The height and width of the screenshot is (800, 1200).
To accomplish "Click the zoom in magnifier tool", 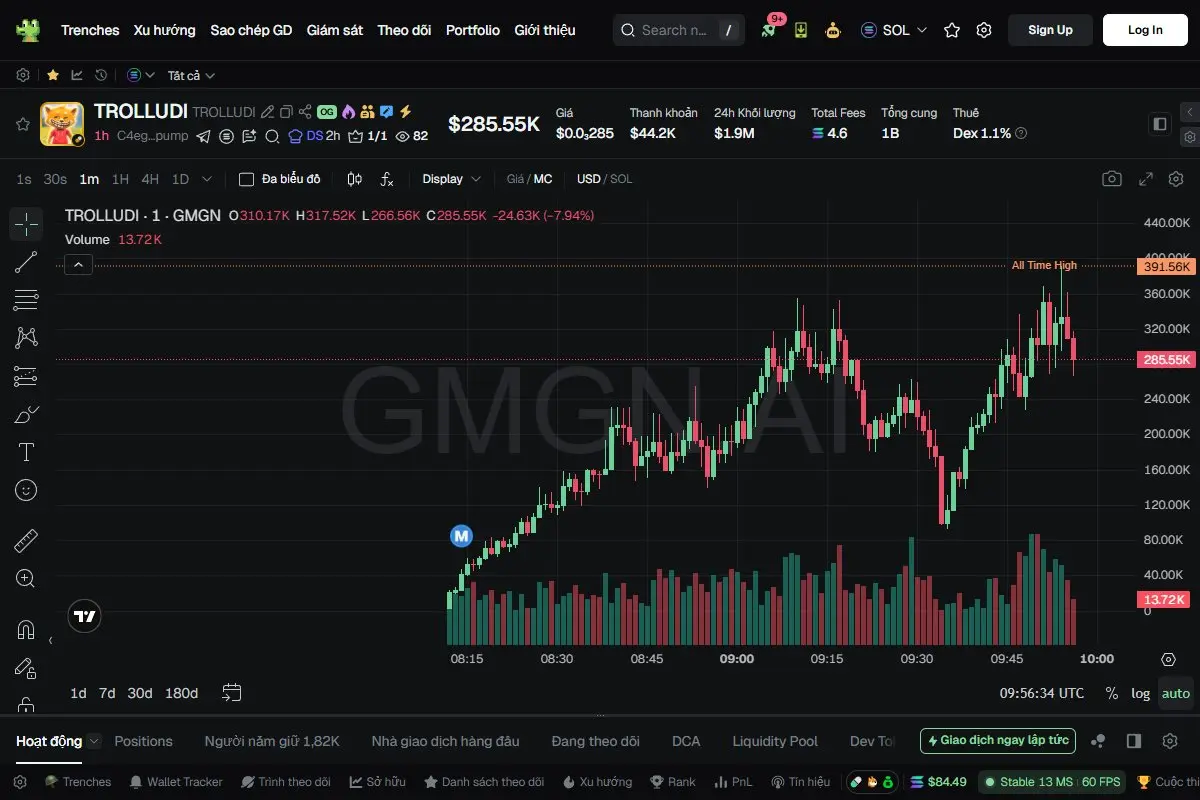I will 26,578.
